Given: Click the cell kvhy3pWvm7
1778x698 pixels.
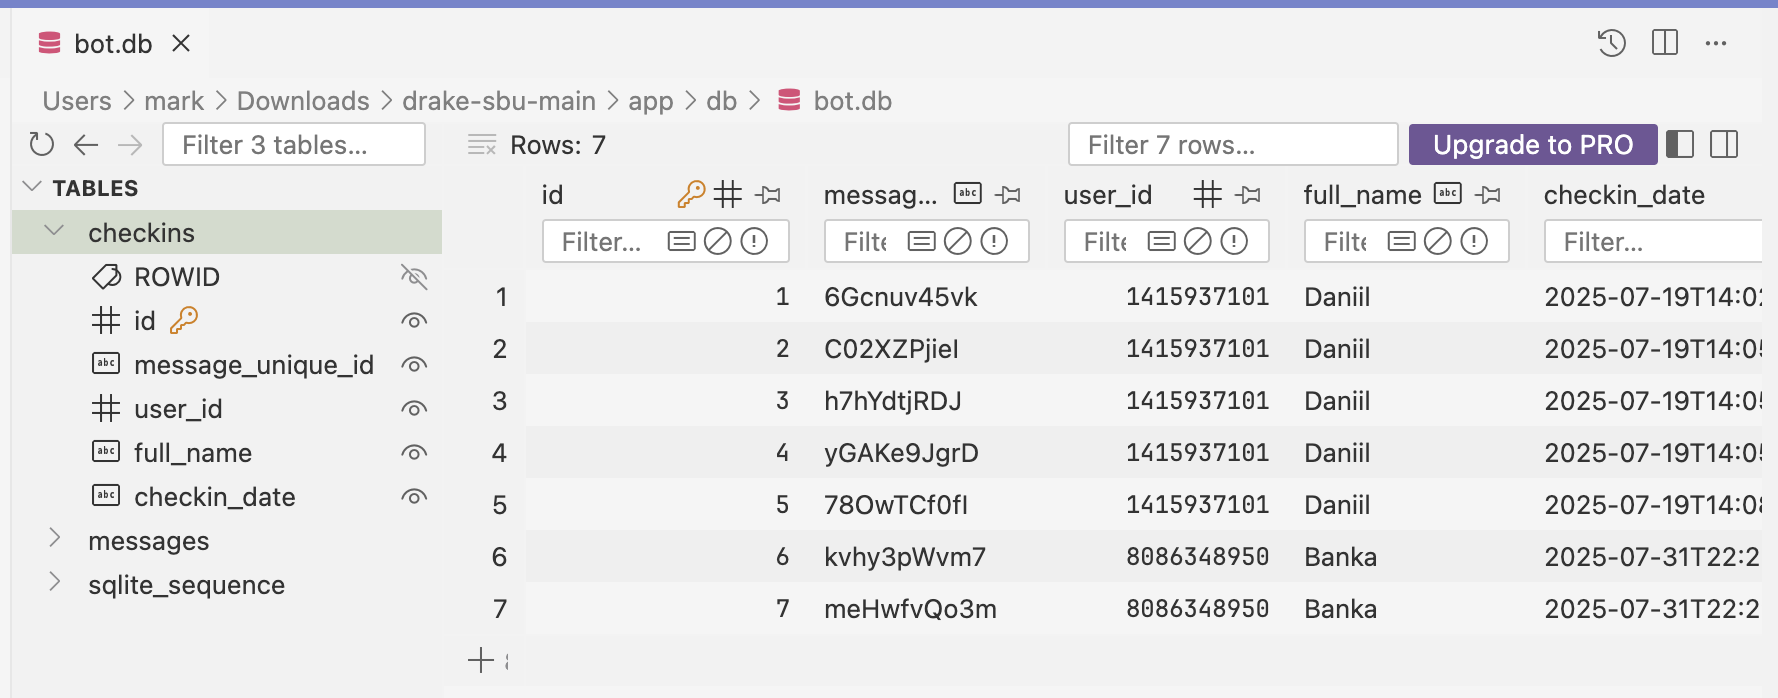Looking at the screenshot, I should (x=905, y=557).
